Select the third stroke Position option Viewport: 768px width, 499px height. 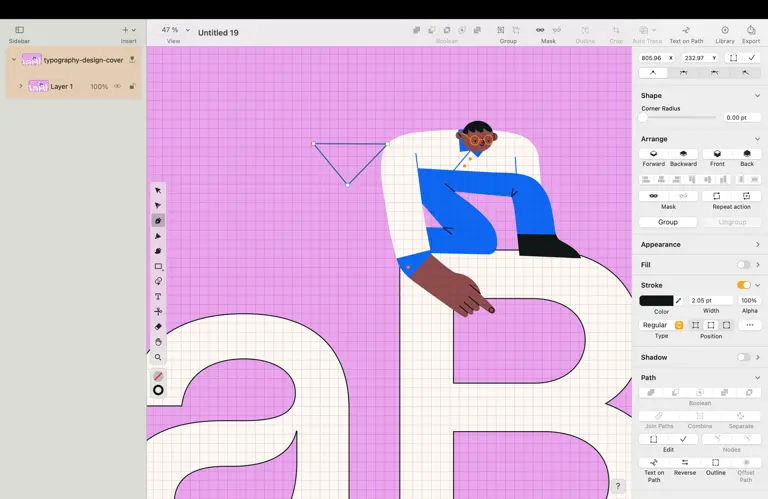pyautogui.click(x=726, y=325)
